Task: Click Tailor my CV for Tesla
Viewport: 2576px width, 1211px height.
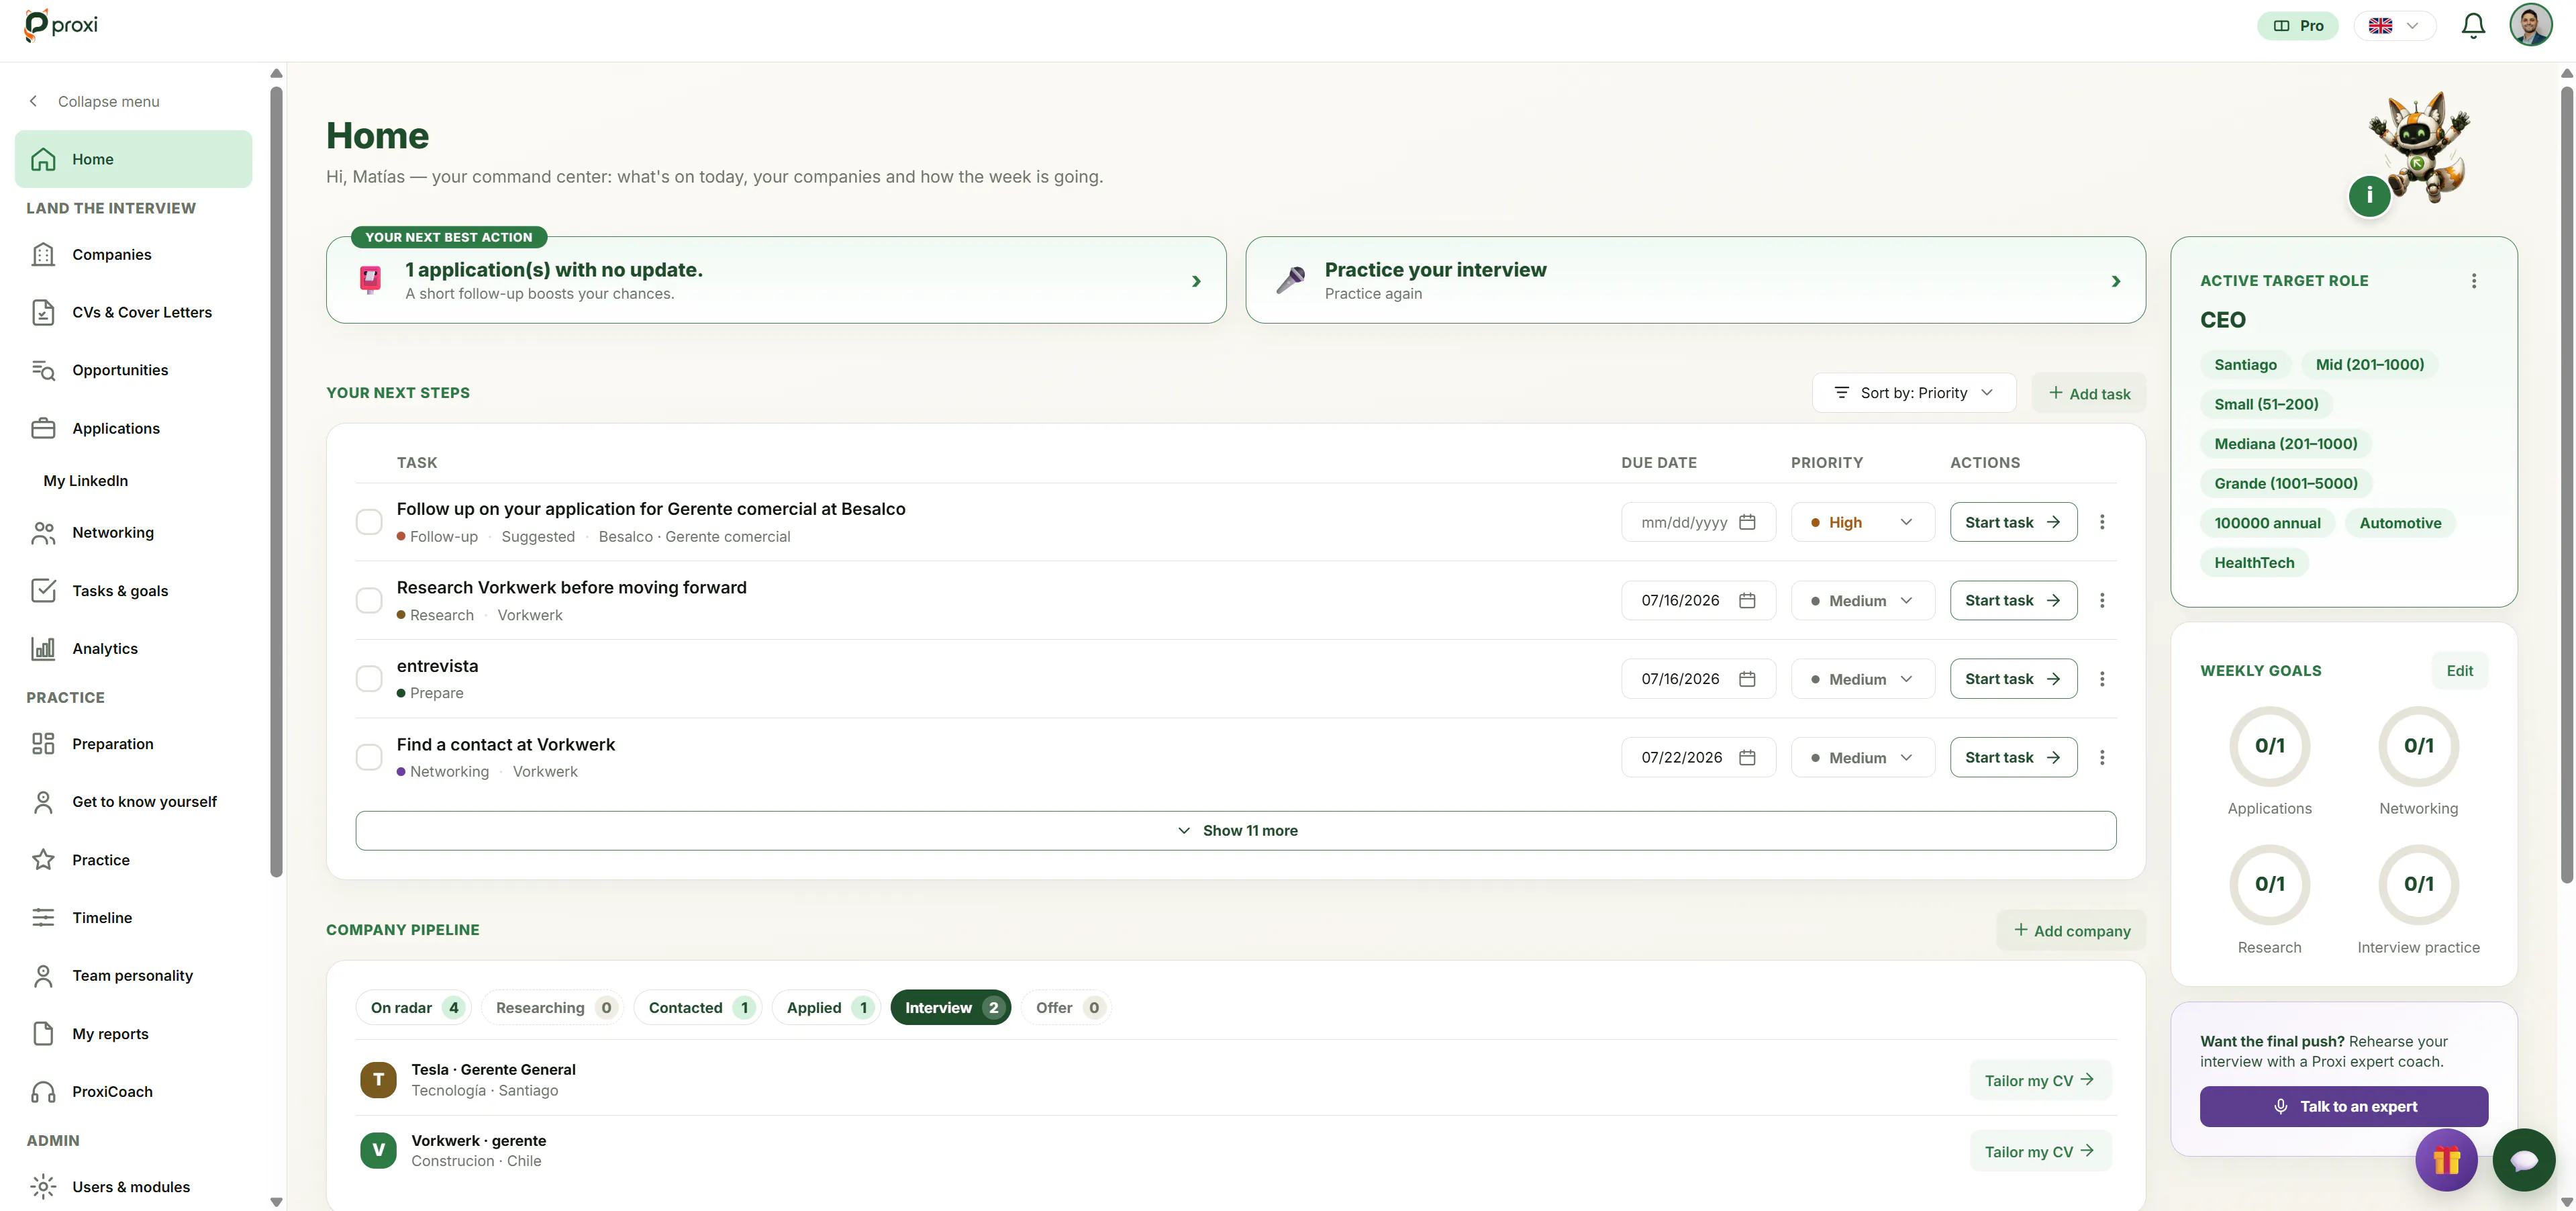Action: [x=2040, y=1080]
